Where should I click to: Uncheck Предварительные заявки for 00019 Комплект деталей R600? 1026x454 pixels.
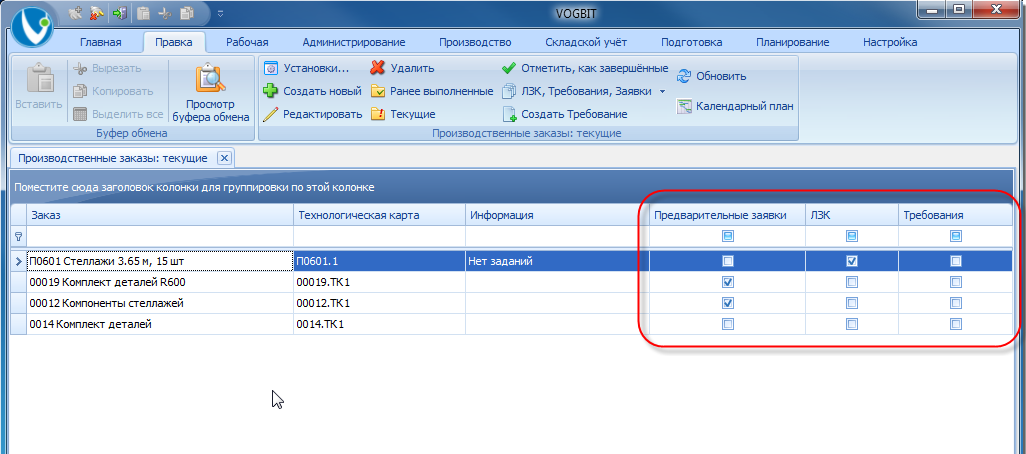tap(727, 282)
